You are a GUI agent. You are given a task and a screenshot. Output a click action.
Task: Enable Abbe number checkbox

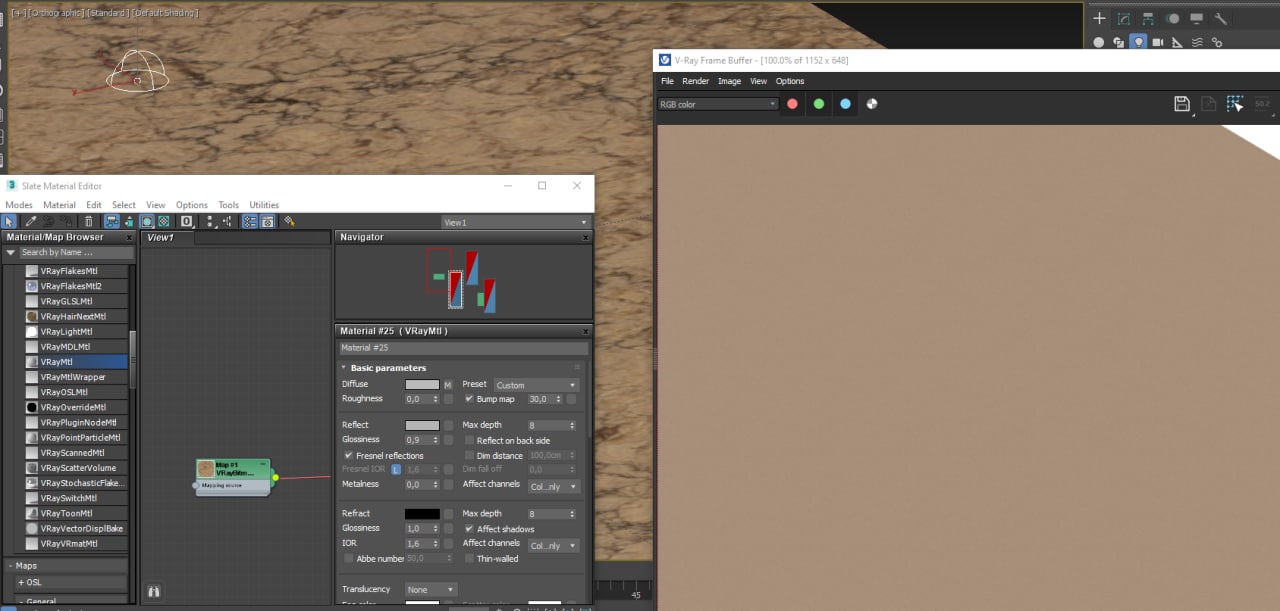point(348,559)
